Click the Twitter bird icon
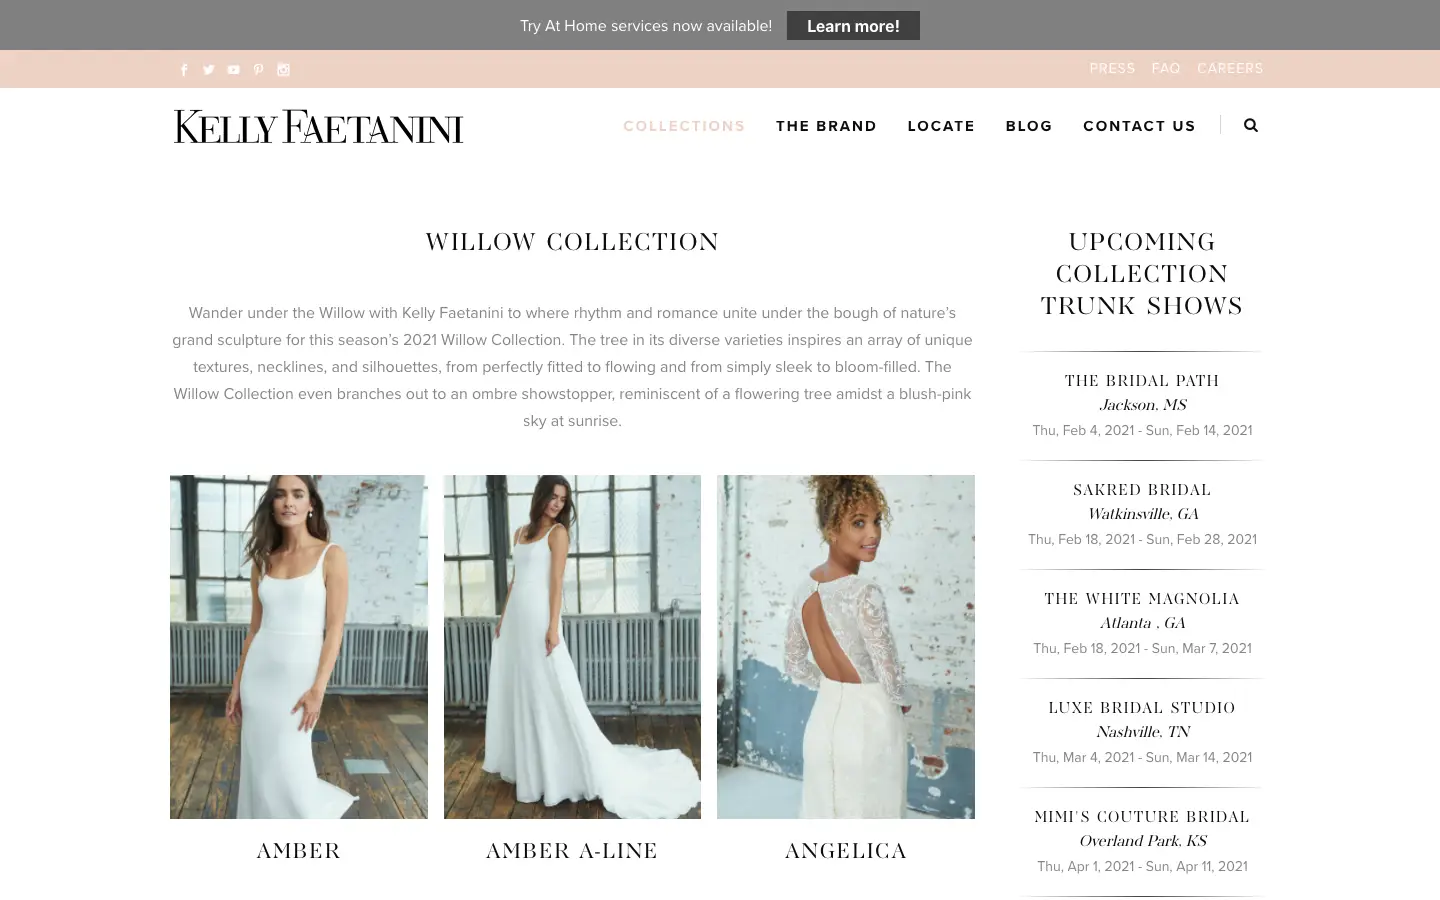The height and width of the screenshot is (900, 1440). click(x=209, y=70)
